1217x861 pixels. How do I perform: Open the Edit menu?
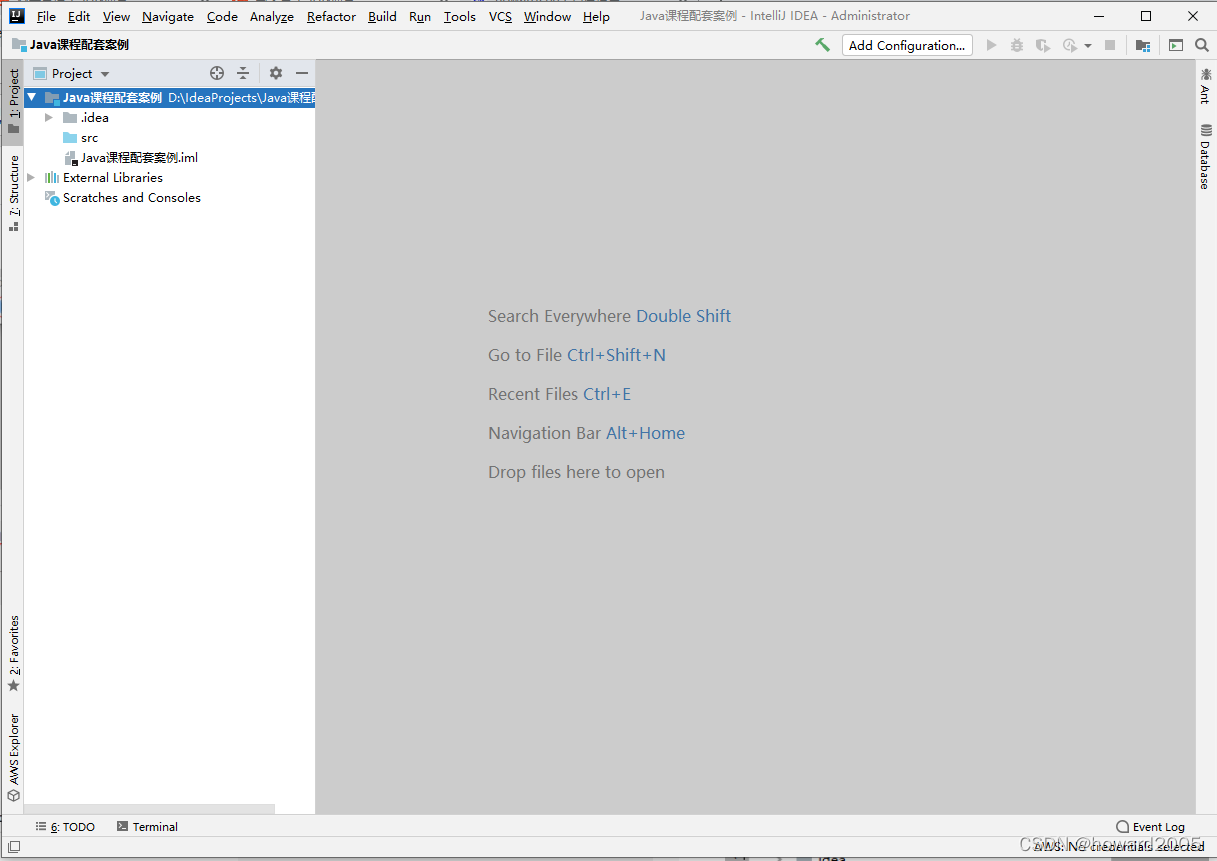(79, 16)
